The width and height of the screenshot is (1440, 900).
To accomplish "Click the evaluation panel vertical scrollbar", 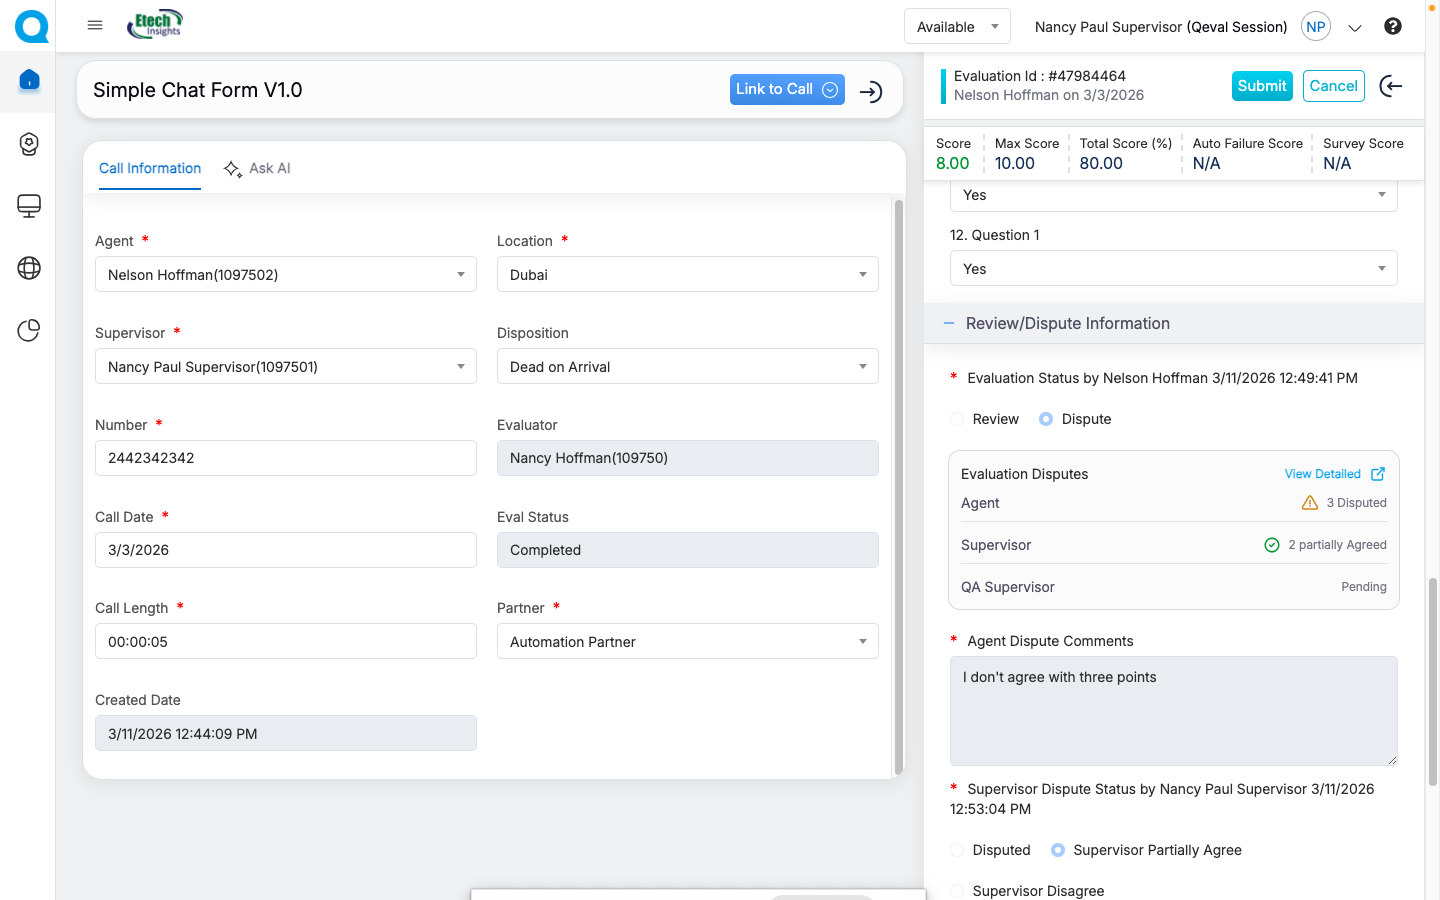I will click(1432, 680).
